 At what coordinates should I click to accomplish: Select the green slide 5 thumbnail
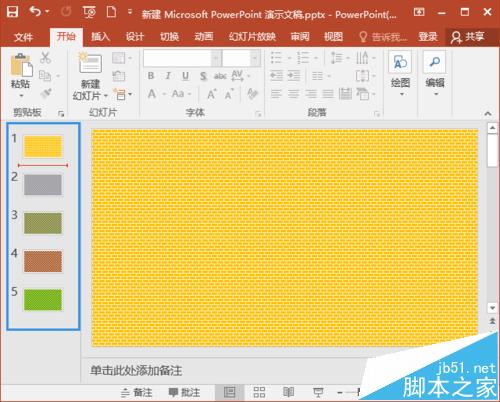[x=43, y=300]
